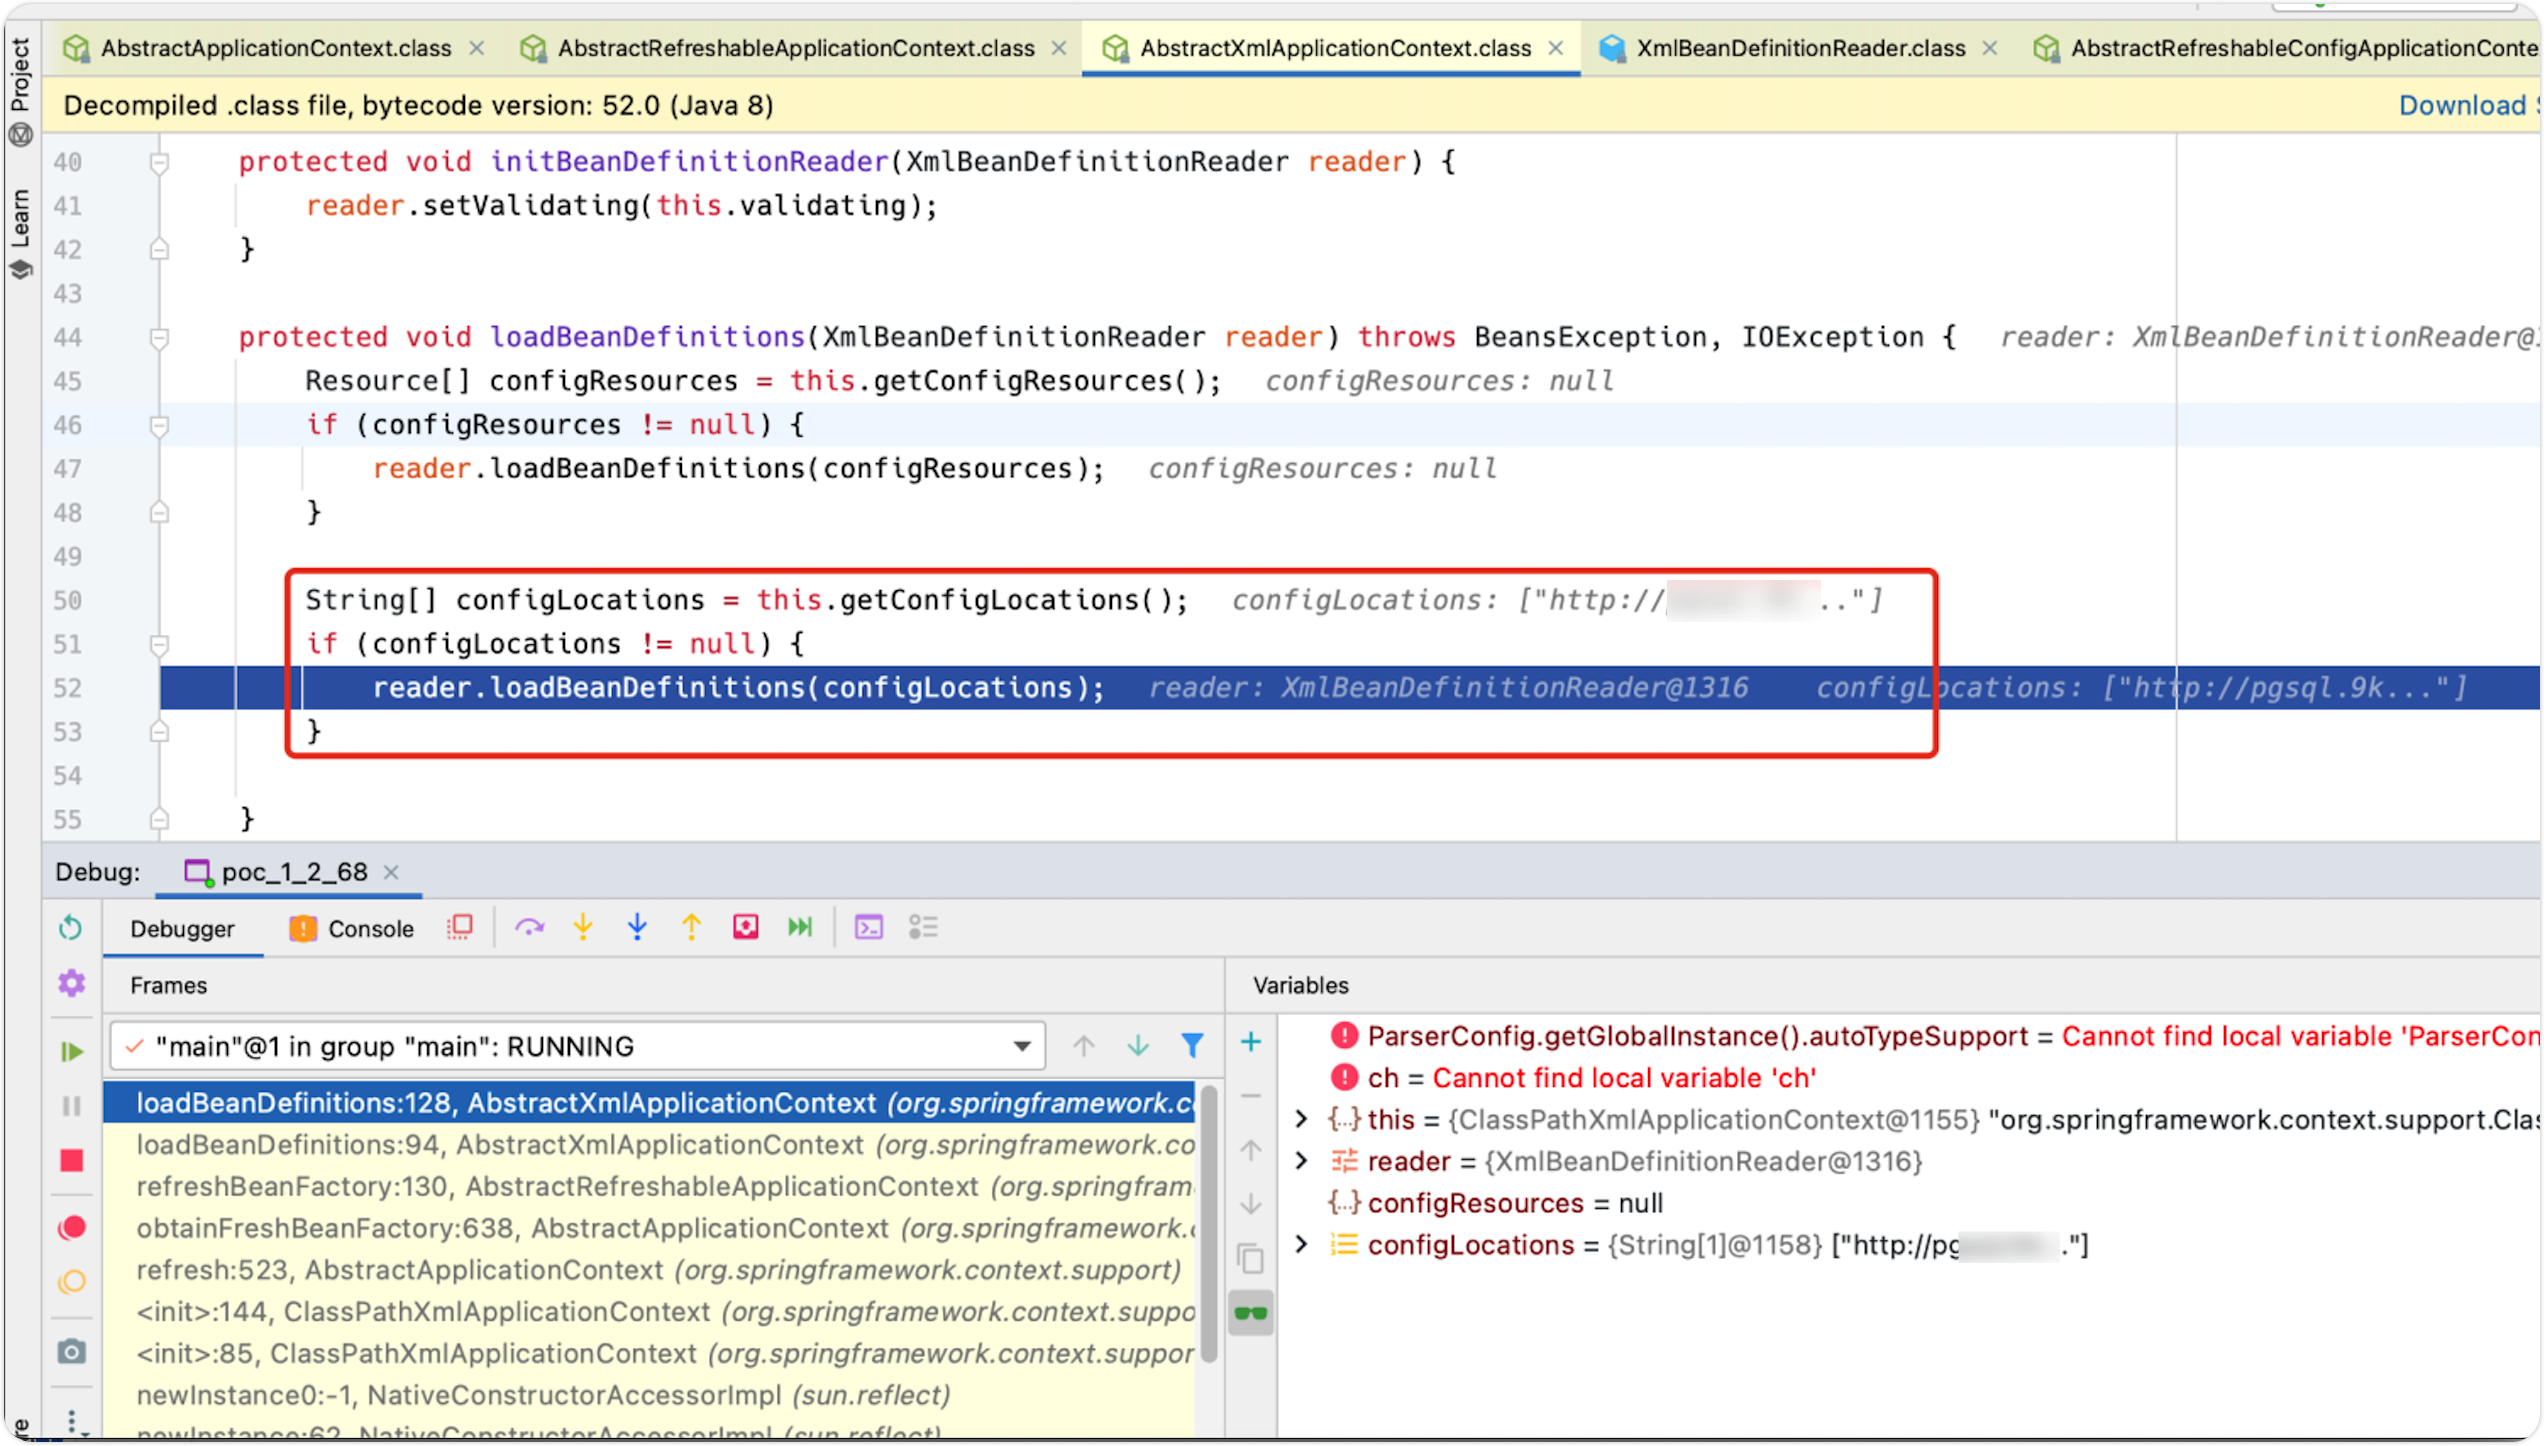Viewport: 2544px width, 1446px height.
Task: Resume program with green play icon
Action: point(71,1051)
